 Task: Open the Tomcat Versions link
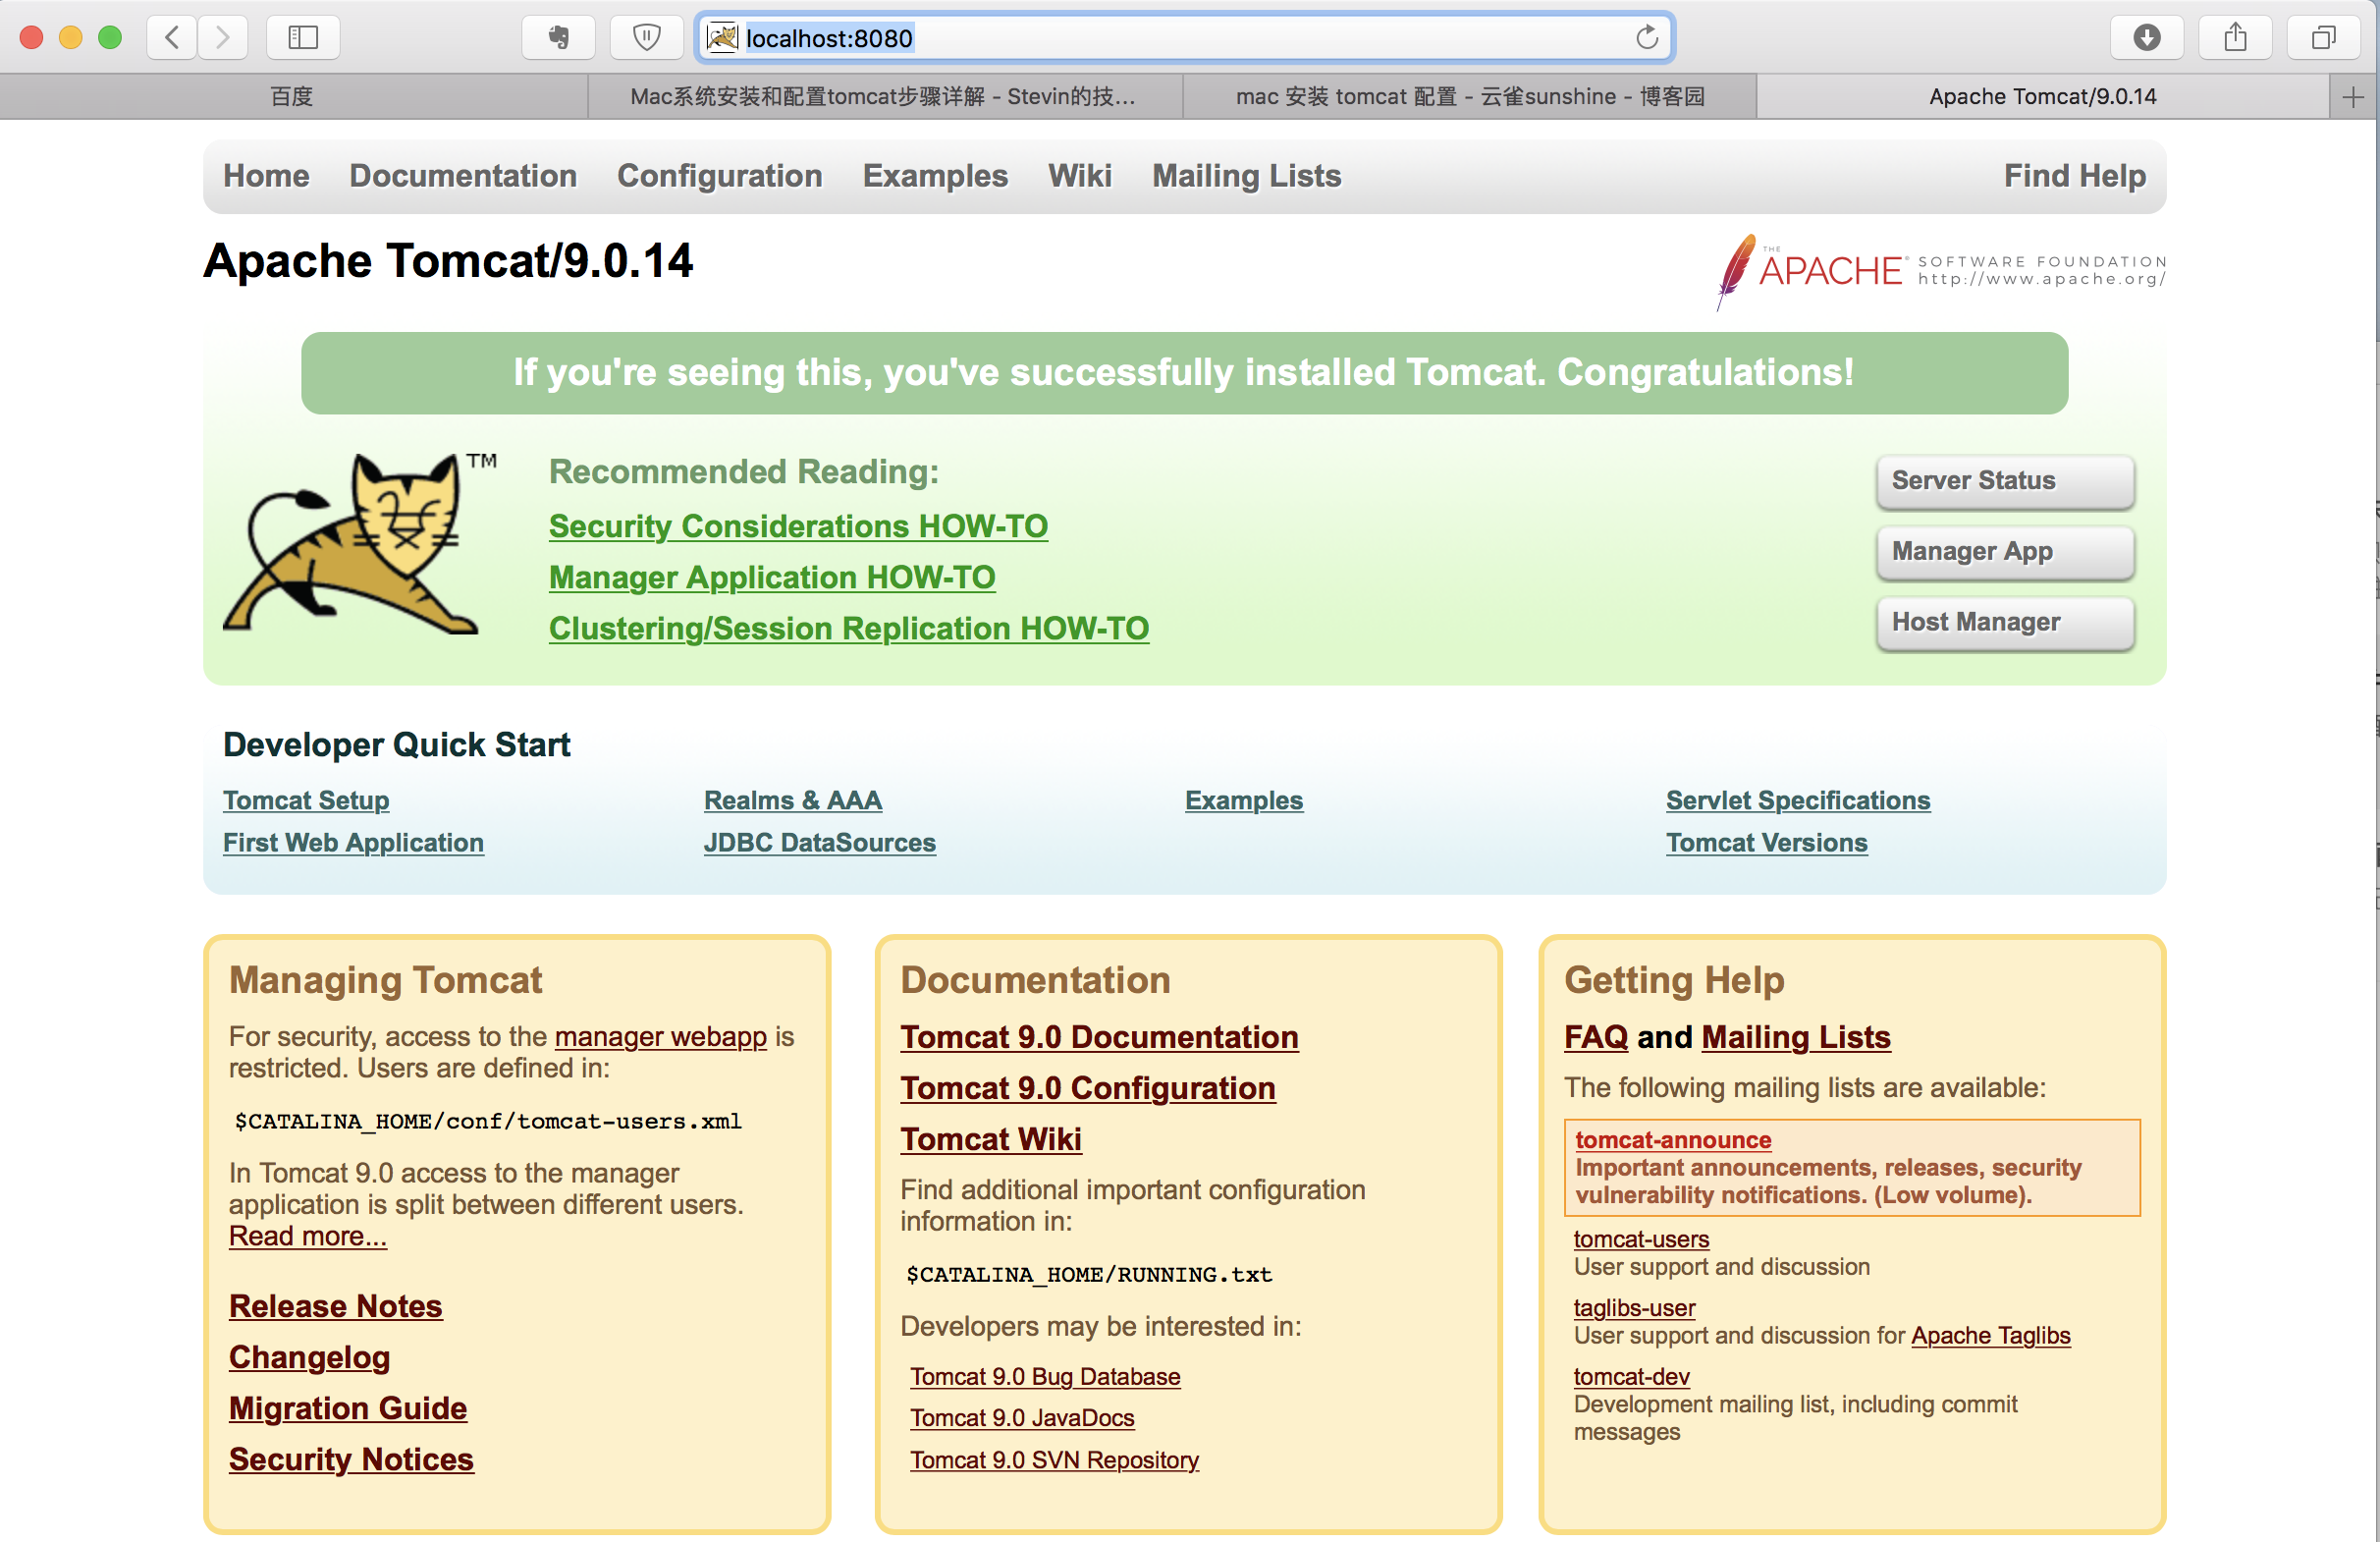[1767, 843]
